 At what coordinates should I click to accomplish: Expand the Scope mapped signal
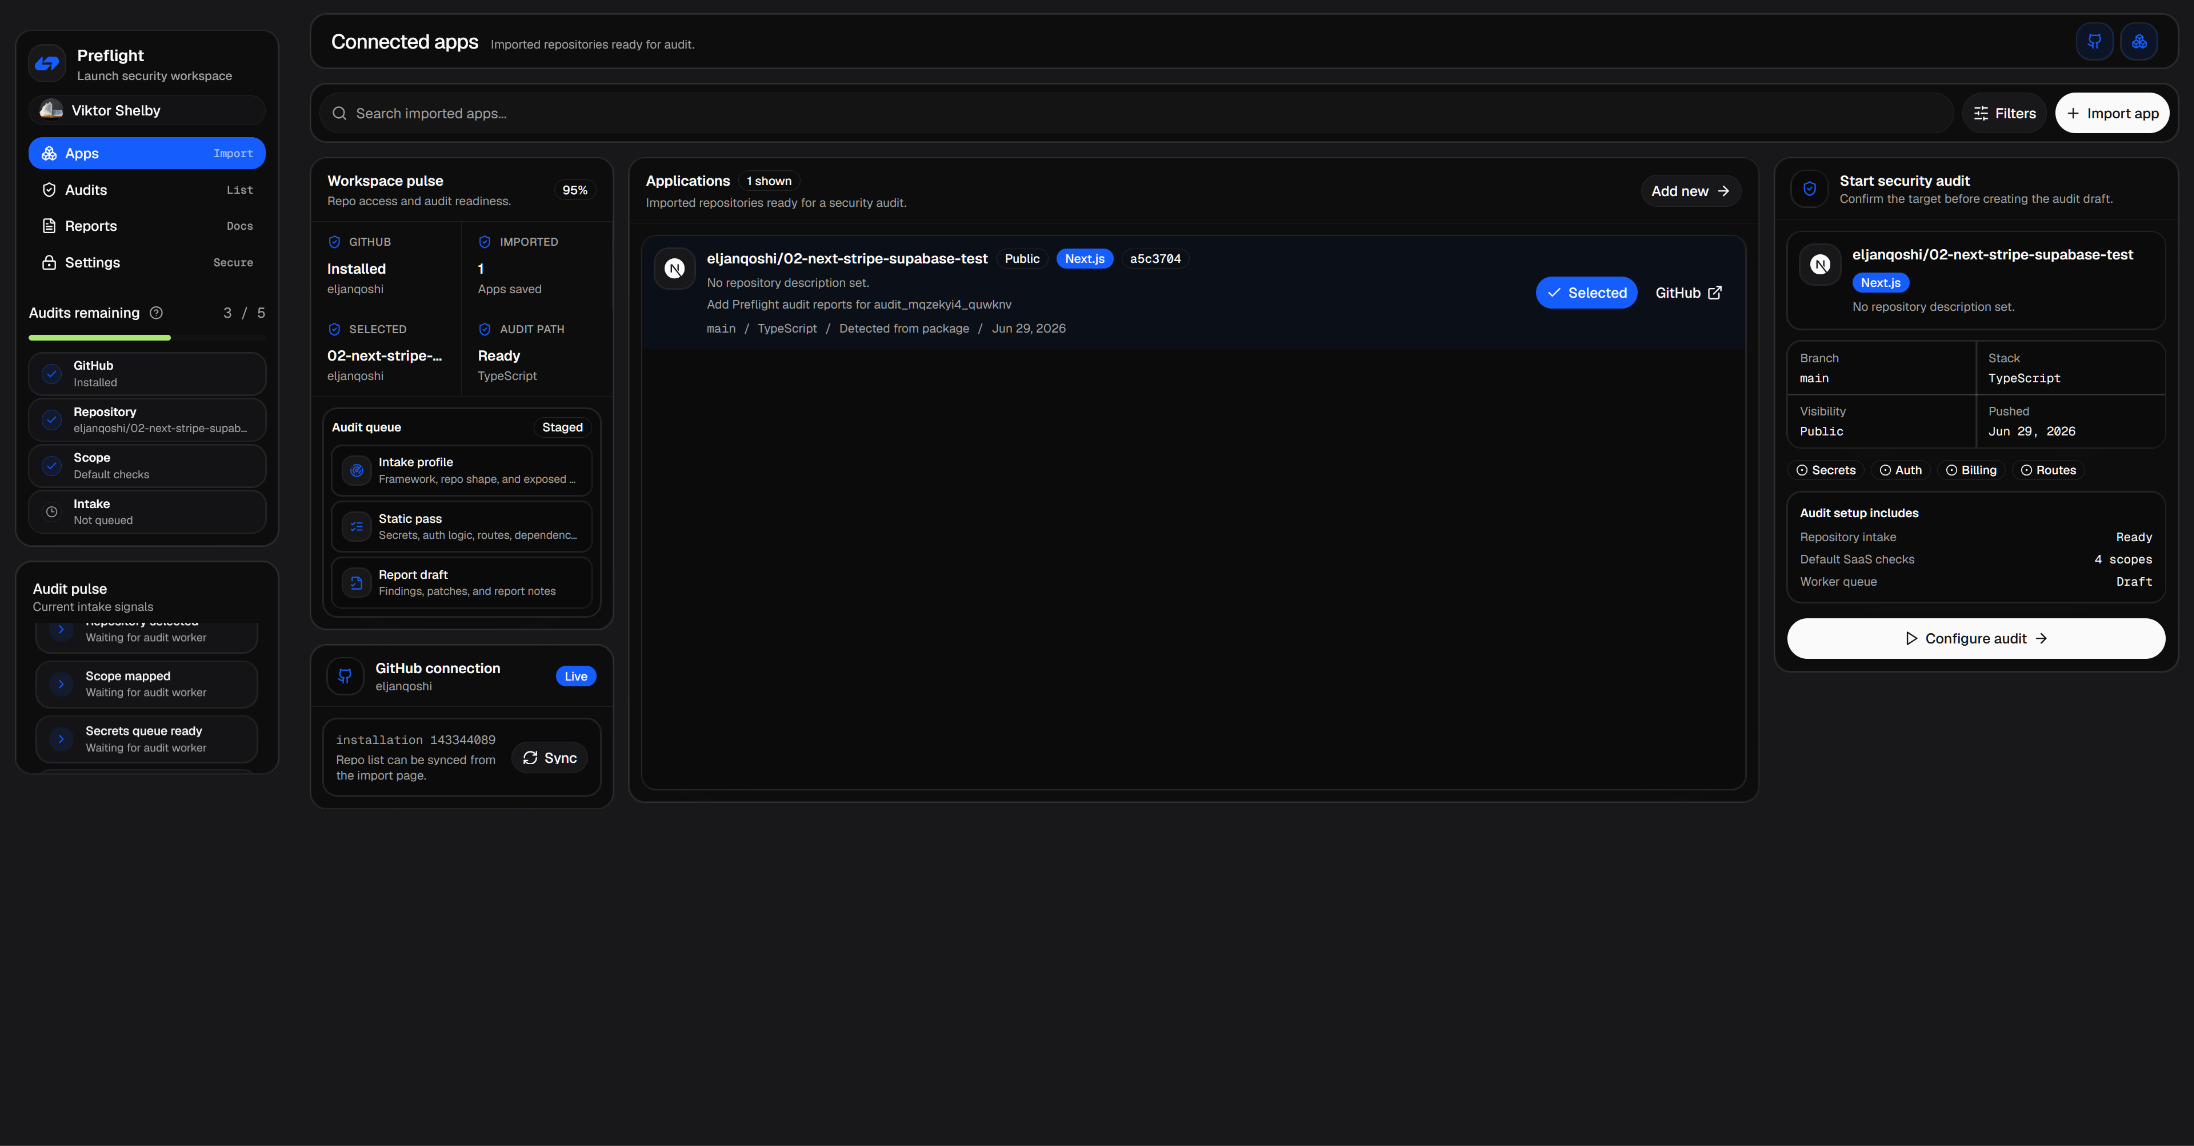[147, 684]
